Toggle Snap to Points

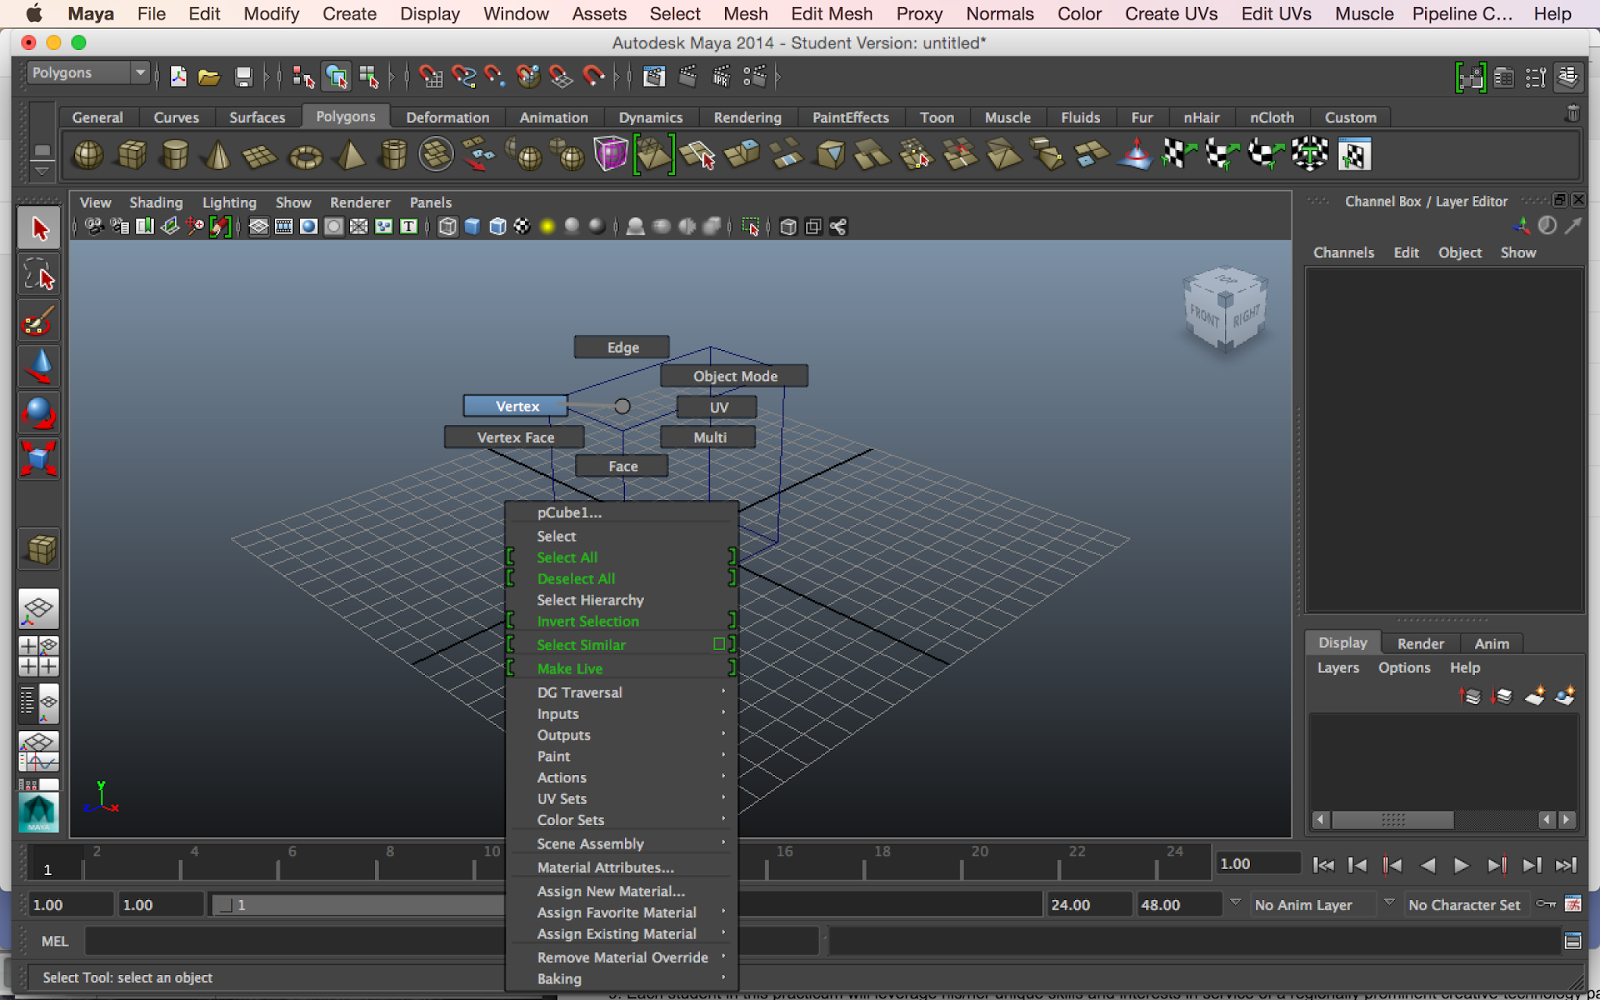pos(496,77)
